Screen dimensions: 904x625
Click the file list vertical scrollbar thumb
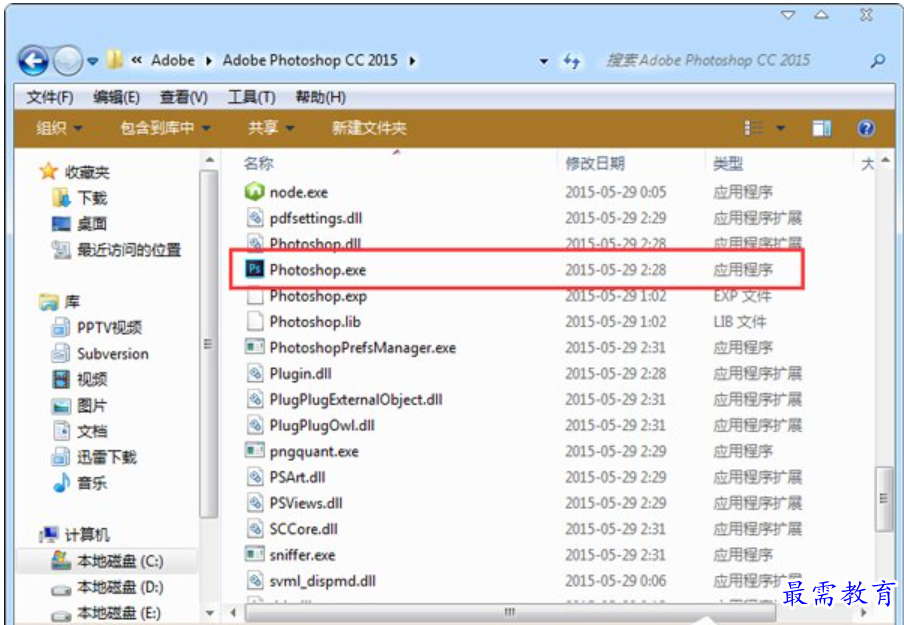884,499
